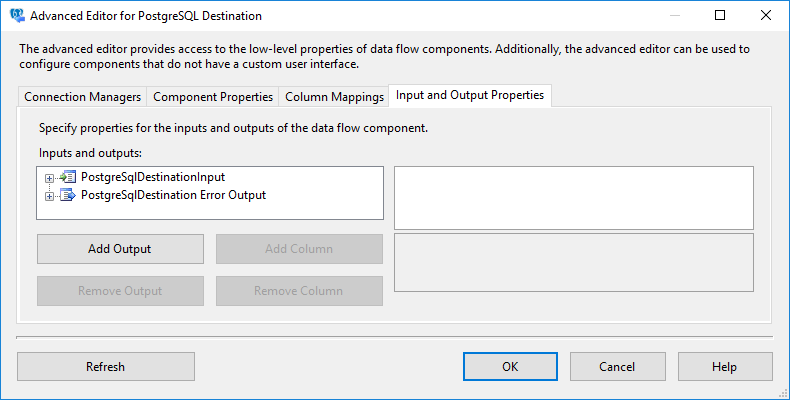Expand the PostgreSqlDestinationInput tree node
The image size is (790, 400).
(48, 178)
